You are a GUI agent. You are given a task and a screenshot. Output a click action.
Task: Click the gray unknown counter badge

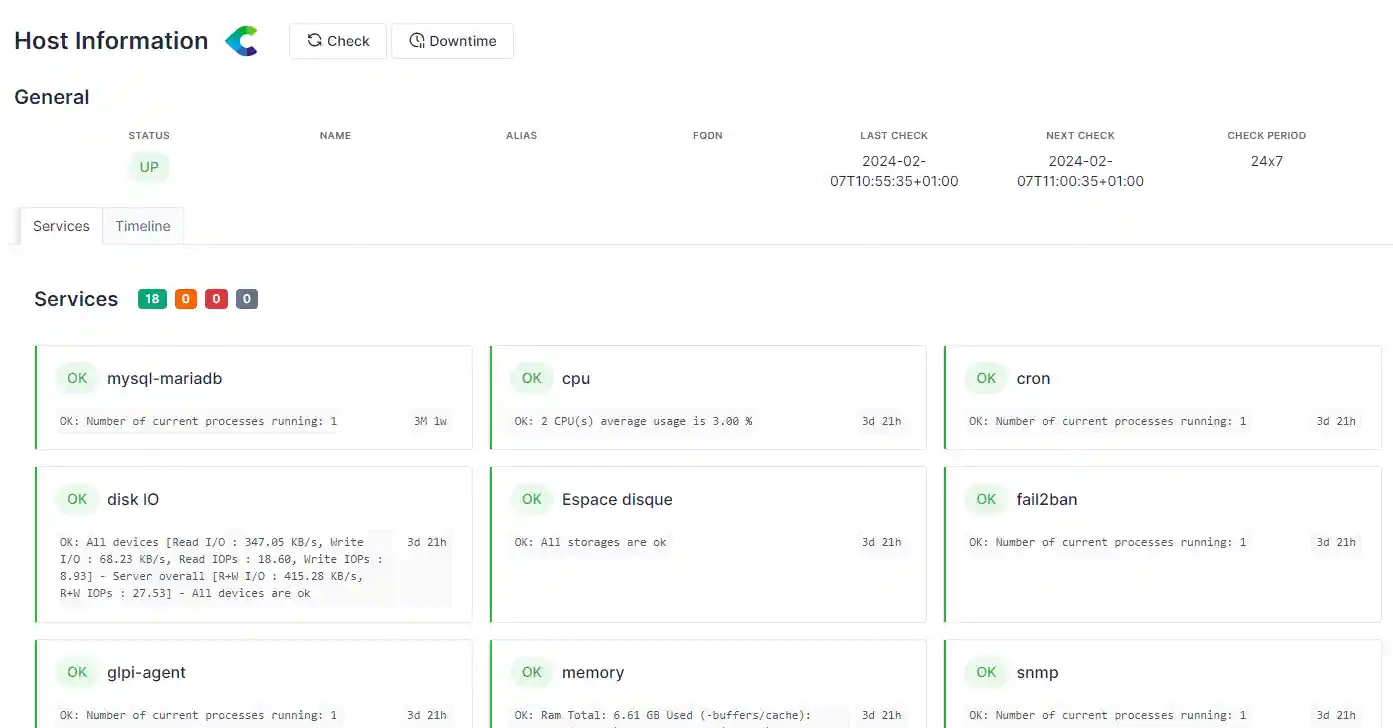click(x=246, y=298)
